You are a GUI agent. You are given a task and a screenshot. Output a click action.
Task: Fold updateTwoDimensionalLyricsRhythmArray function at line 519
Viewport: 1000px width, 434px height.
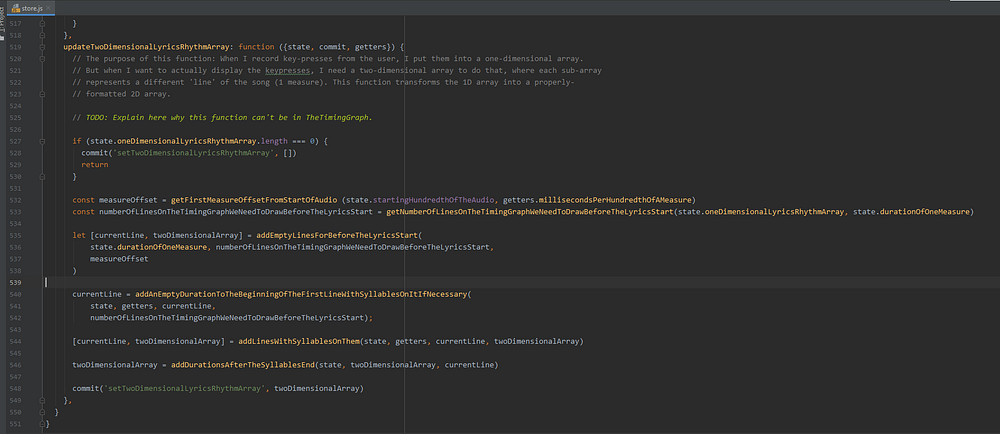[43, 47]
